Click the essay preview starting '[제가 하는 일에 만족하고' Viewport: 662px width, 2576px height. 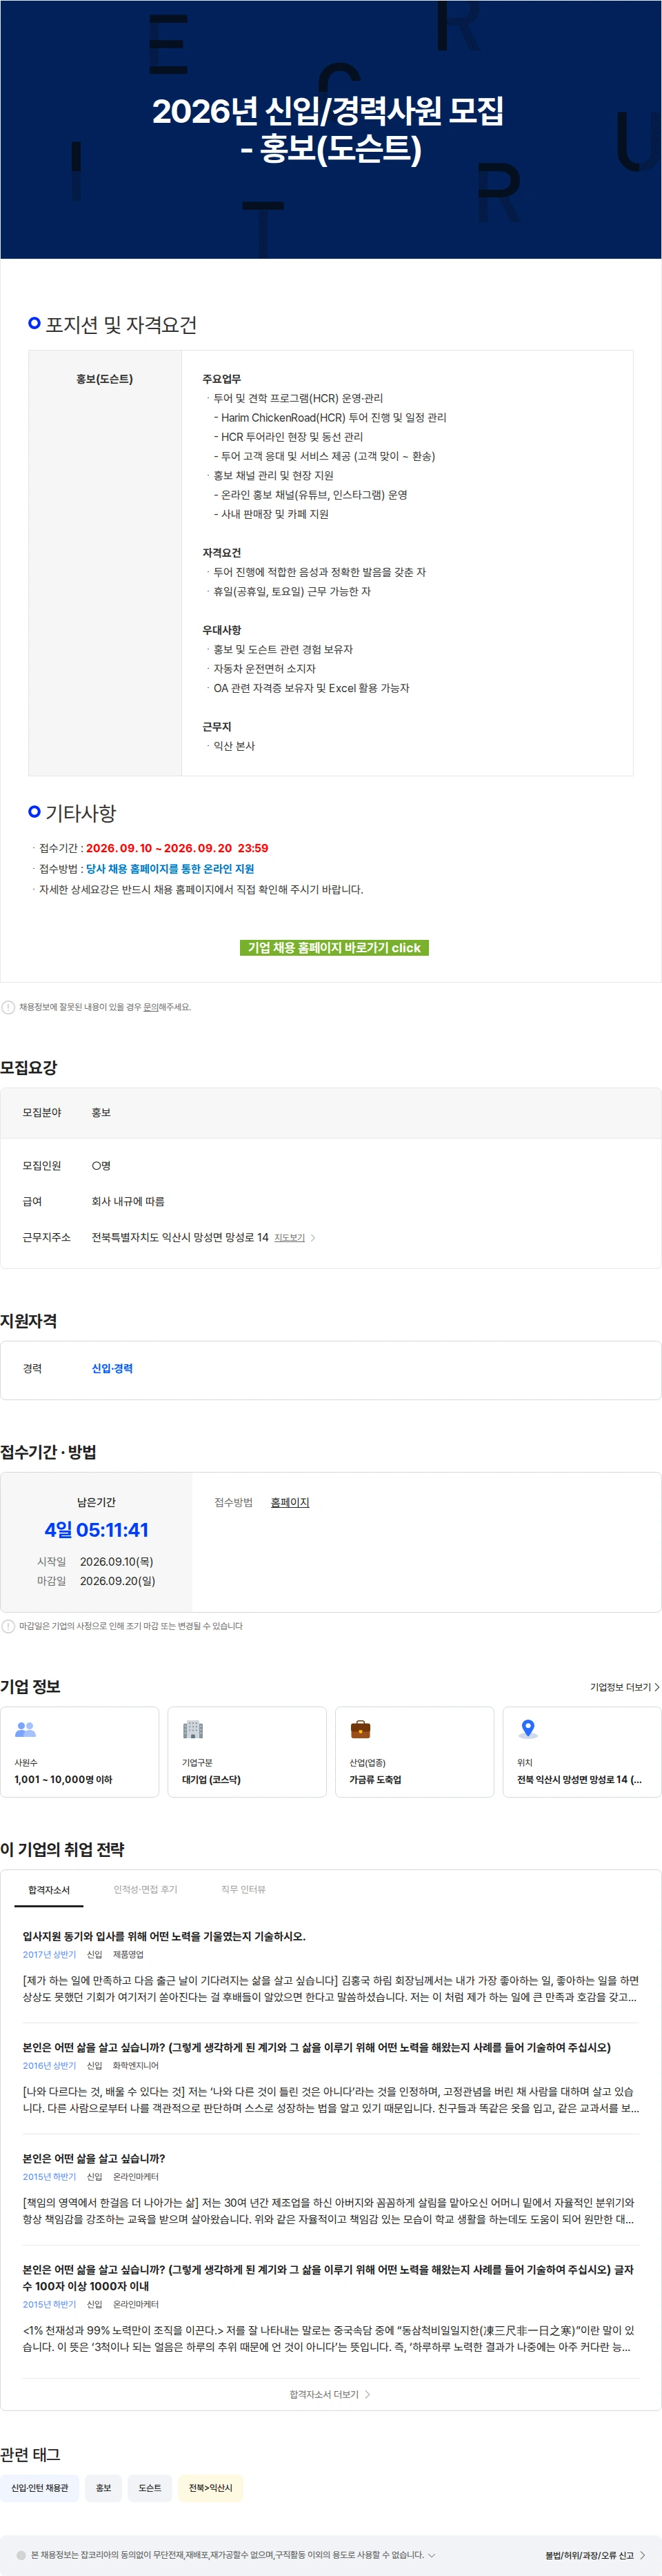click(330, 1988)
